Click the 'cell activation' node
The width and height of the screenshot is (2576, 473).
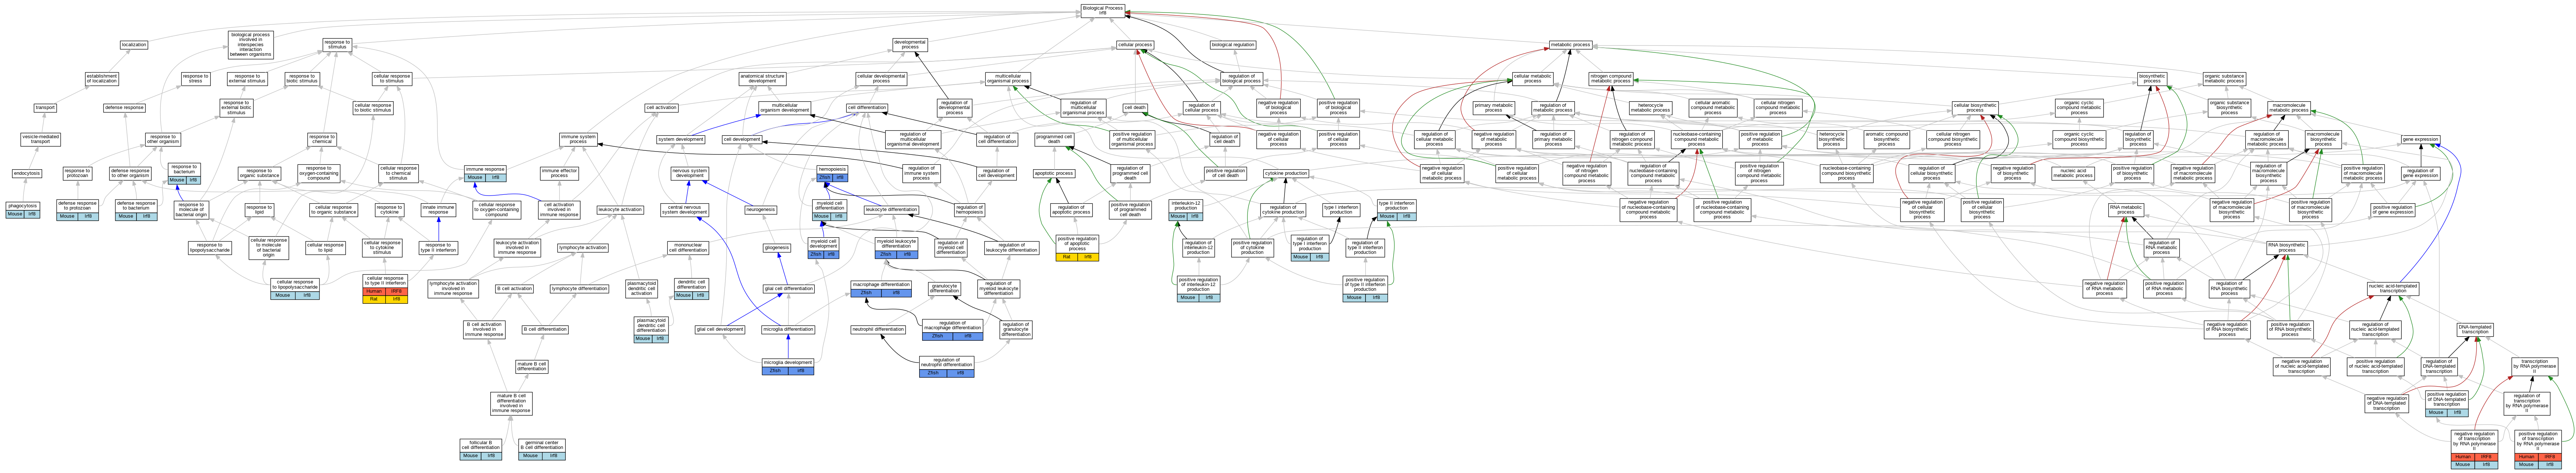pos(661,108)
